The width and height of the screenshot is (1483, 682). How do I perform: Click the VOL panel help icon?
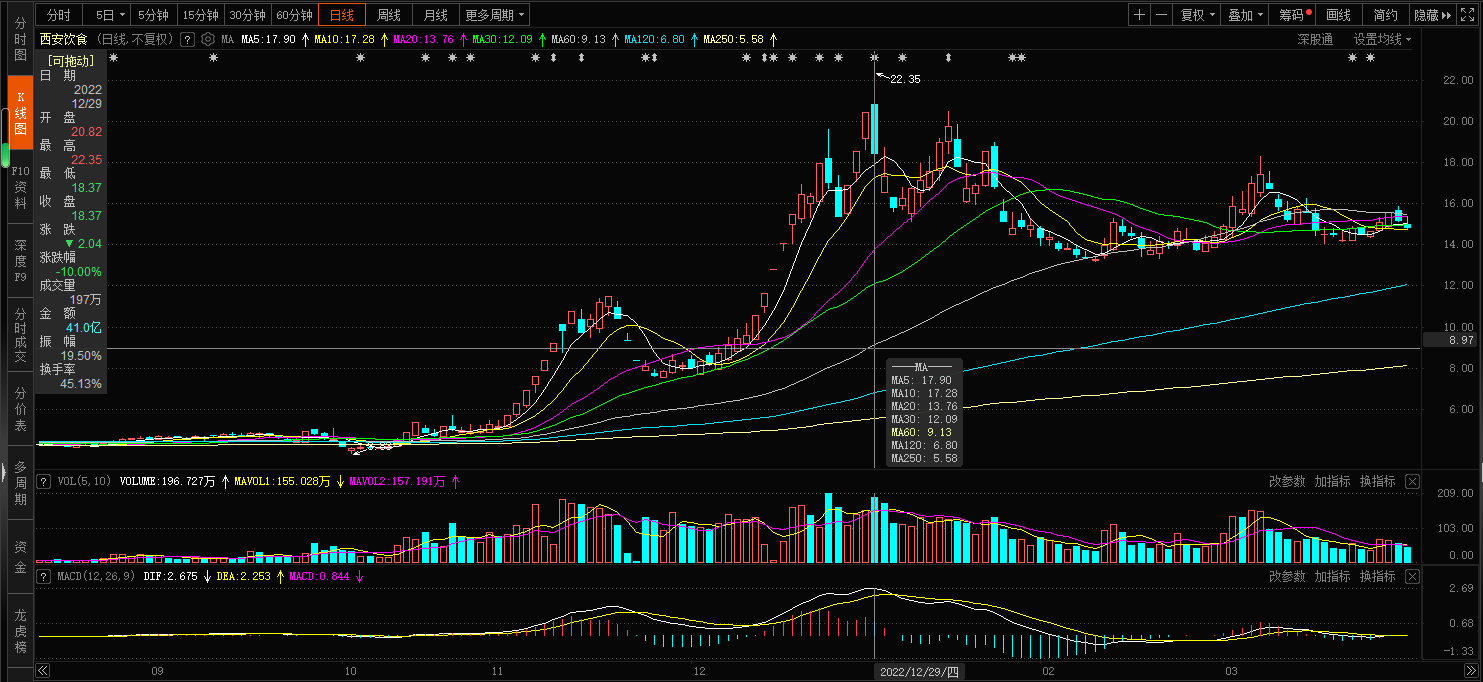coord(44,481)
